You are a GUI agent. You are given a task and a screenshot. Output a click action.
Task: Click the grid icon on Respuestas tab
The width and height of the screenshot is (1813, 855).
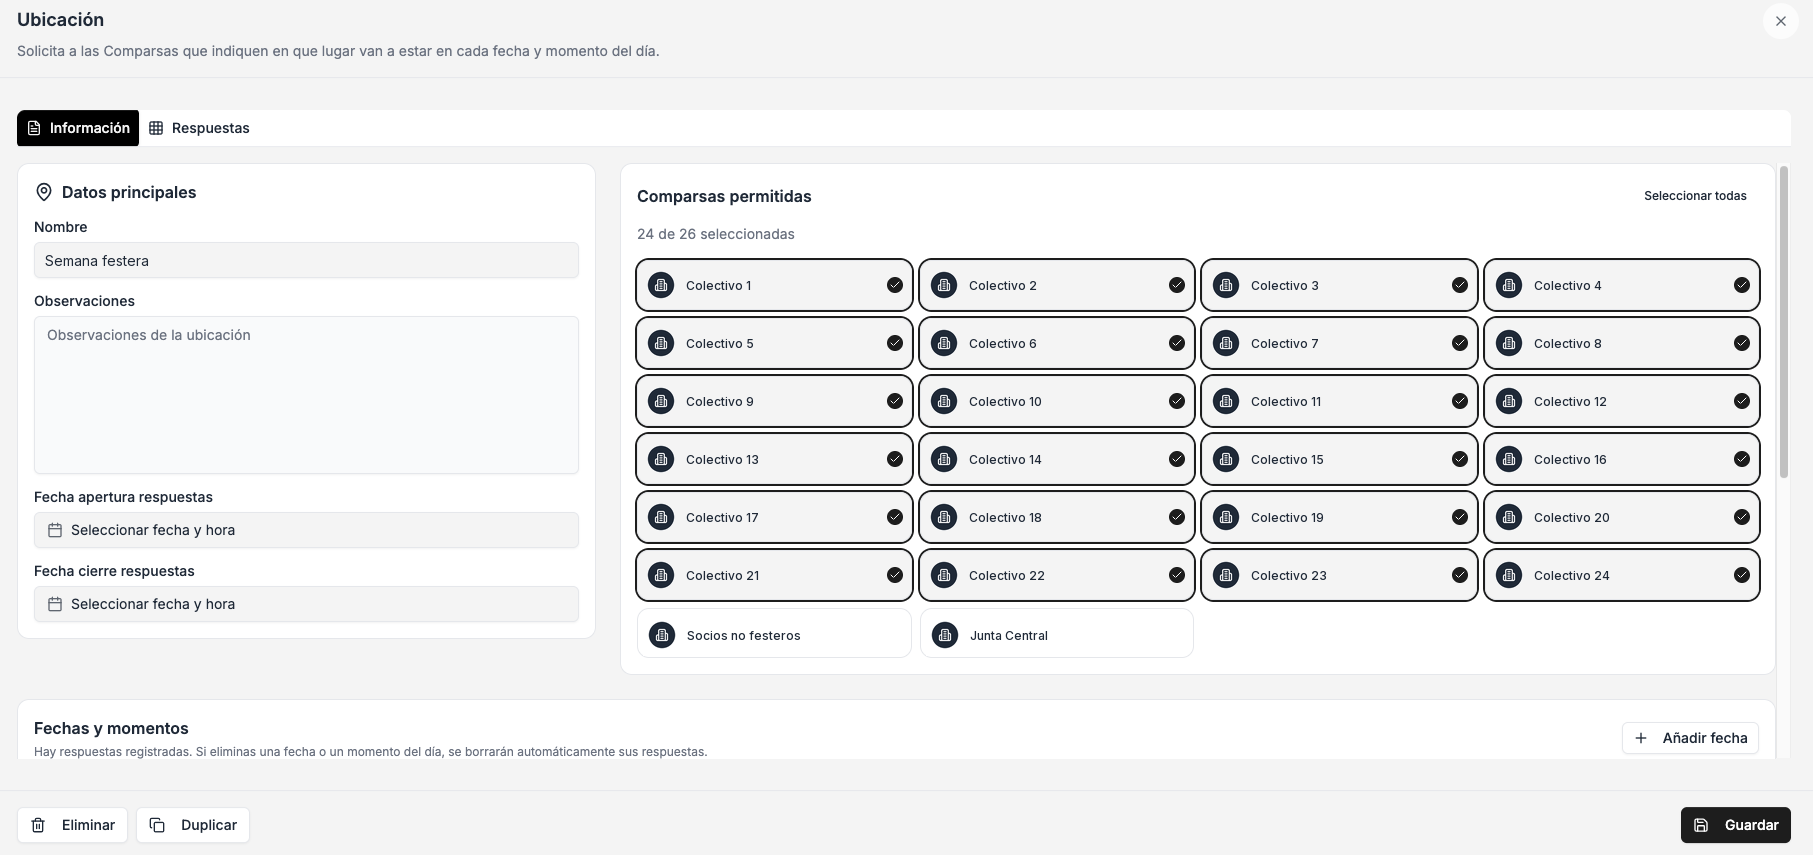156,128
